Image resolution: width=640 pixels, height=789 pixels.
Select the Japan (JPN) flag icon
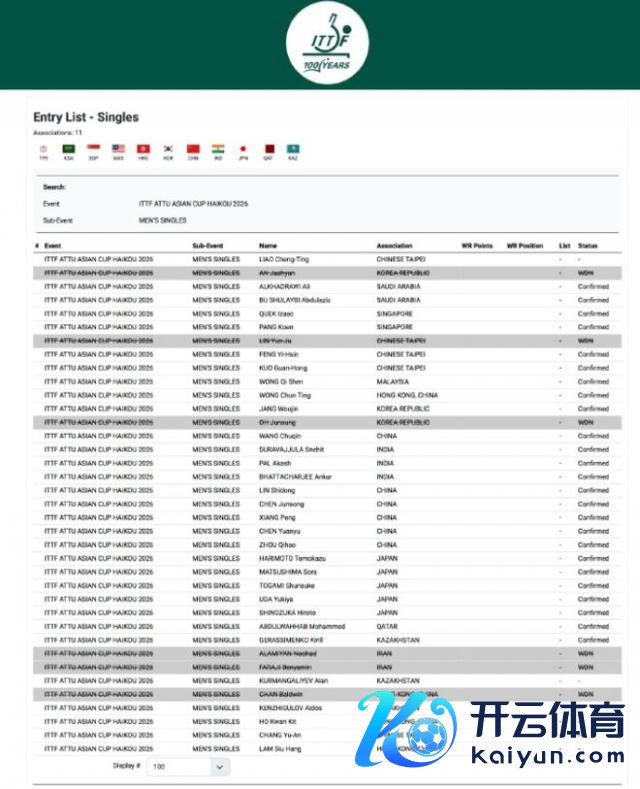coord(243,149)
